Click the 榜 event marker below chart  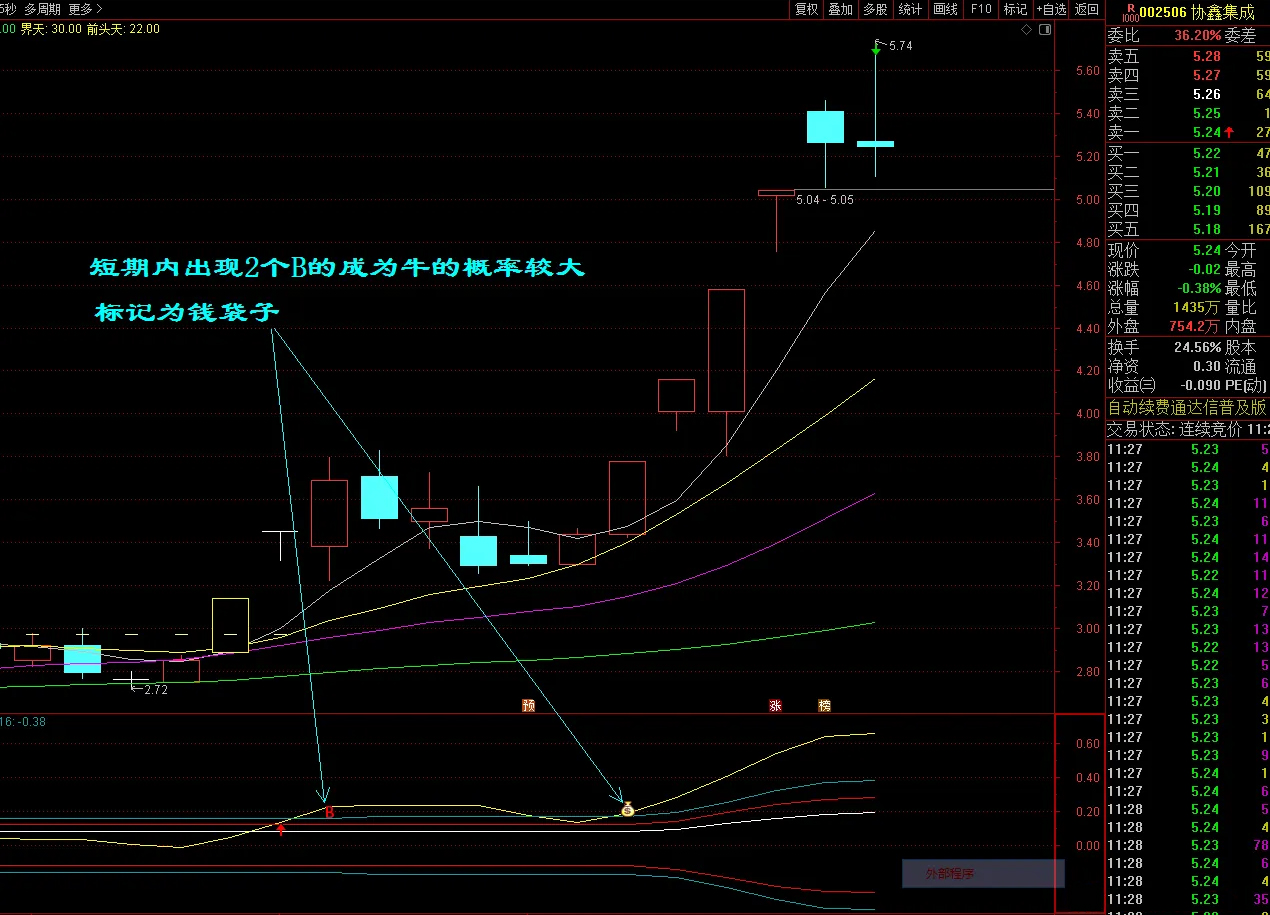[x=824, y=705]
